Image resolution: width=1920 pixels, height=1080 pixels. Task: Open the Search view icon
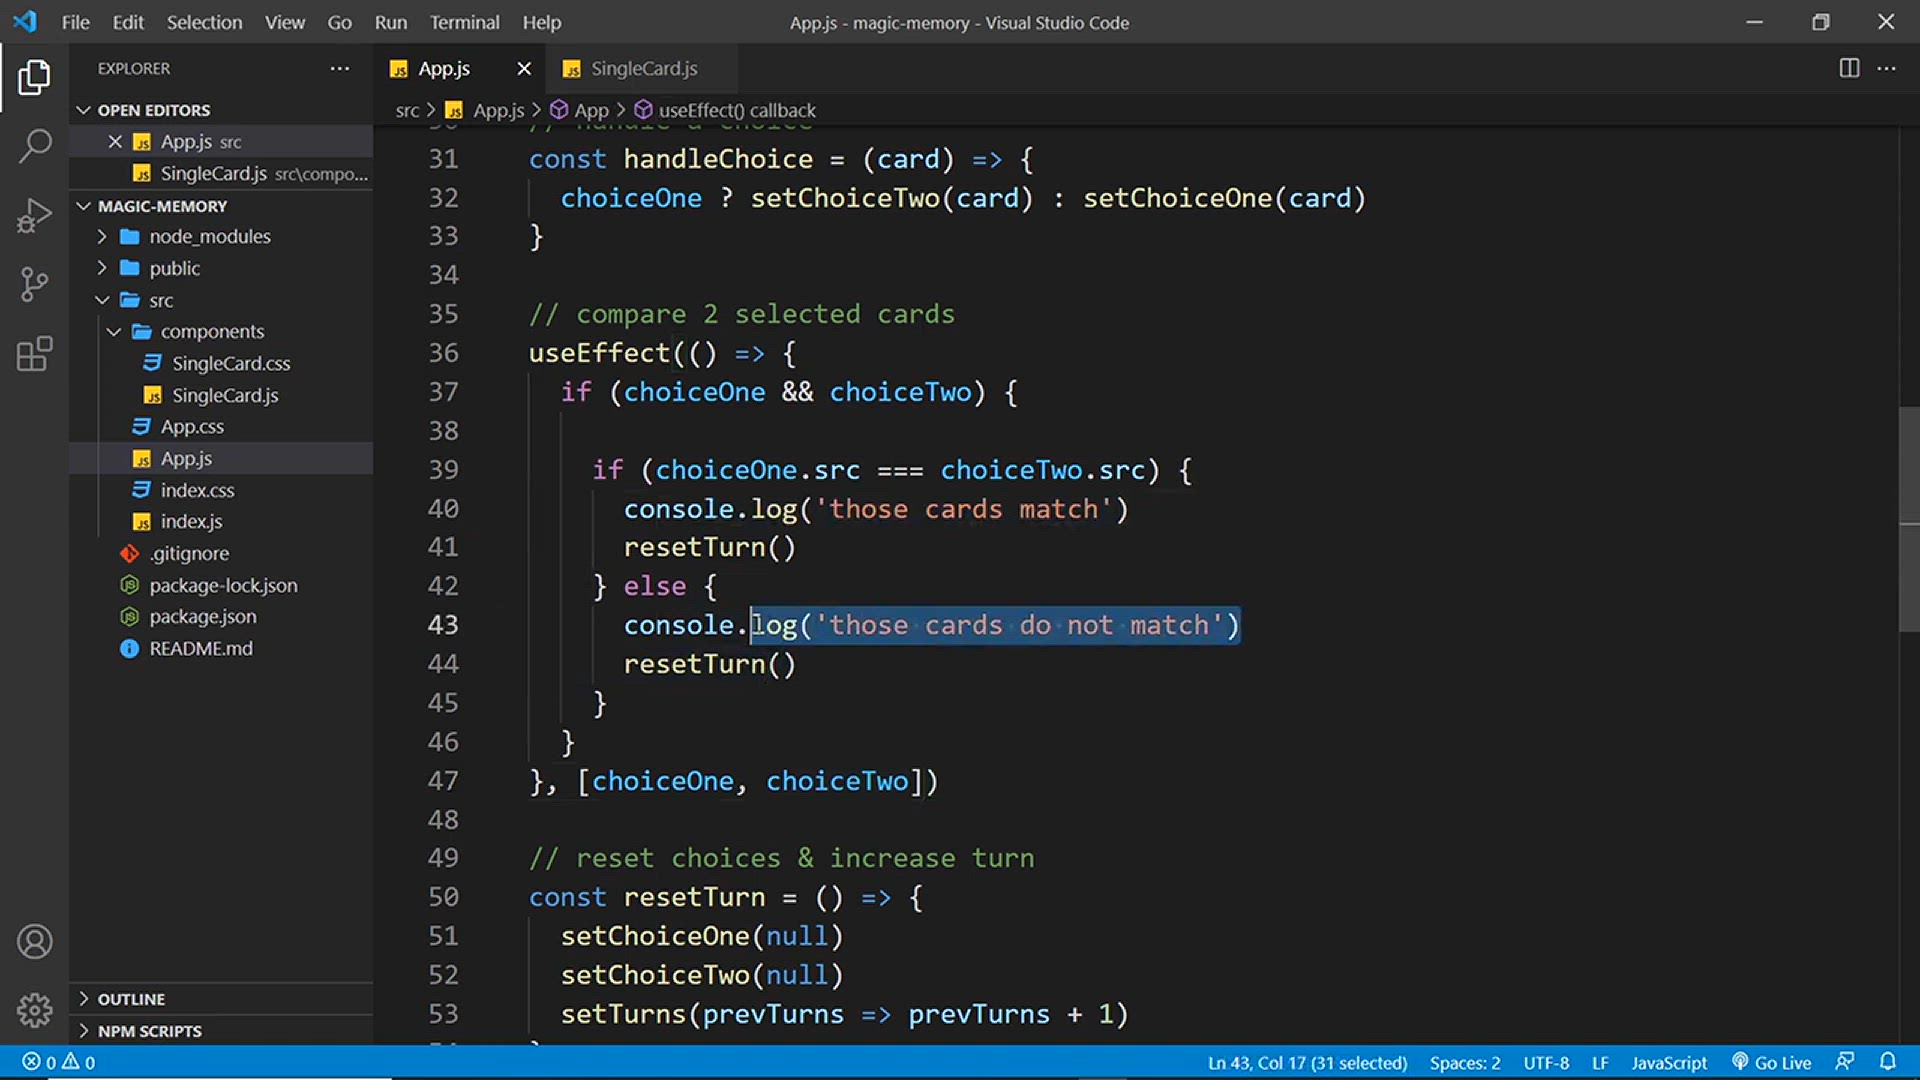34,146
